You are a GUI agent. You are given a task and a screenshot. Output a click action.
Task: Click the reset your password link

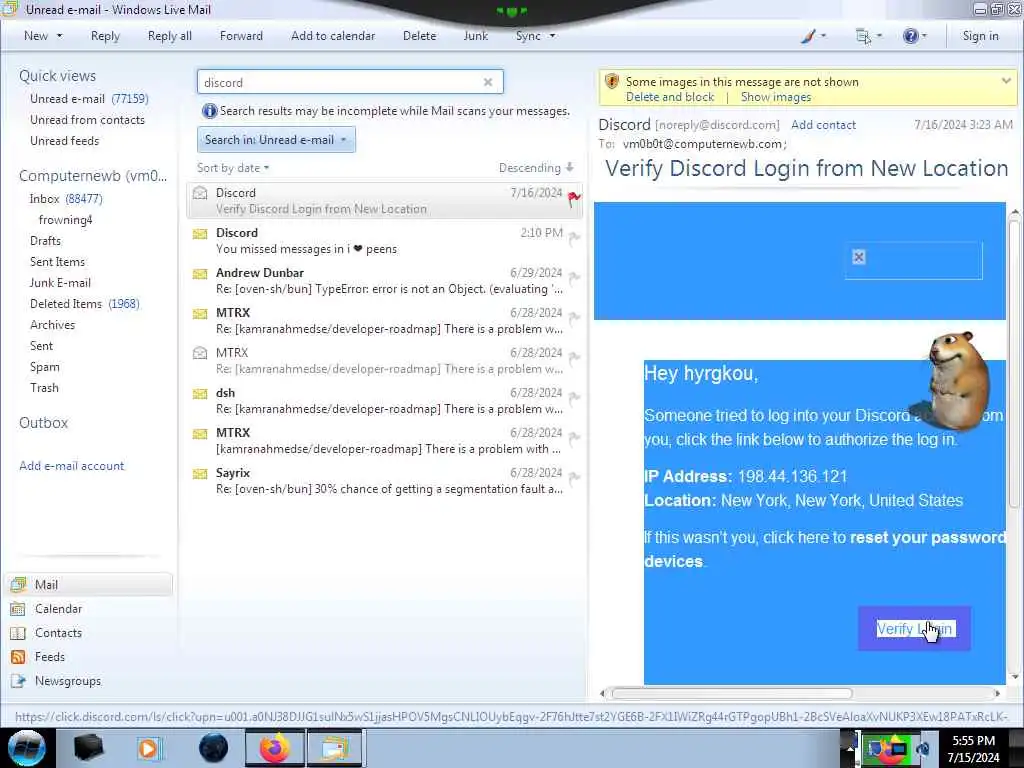pyautogui.click(x=927, y=537)
